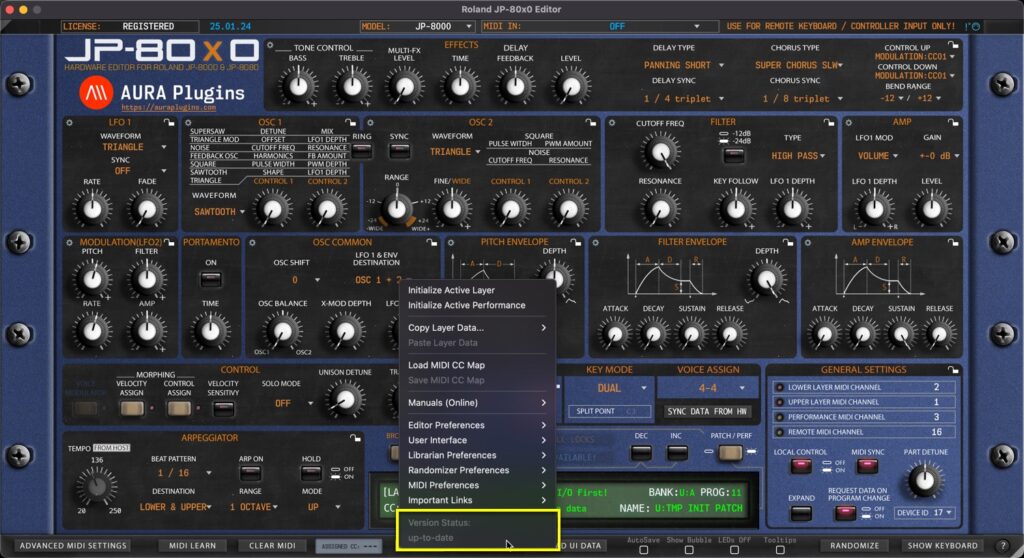Open the Key Mode DUAL dropdown
Viewport: 1024px width, 558px height.
pos(609,388)
